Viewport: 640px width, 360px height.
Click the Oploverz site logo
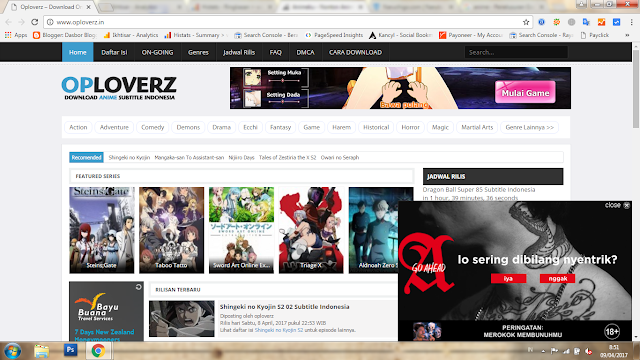tap(119, 88)
